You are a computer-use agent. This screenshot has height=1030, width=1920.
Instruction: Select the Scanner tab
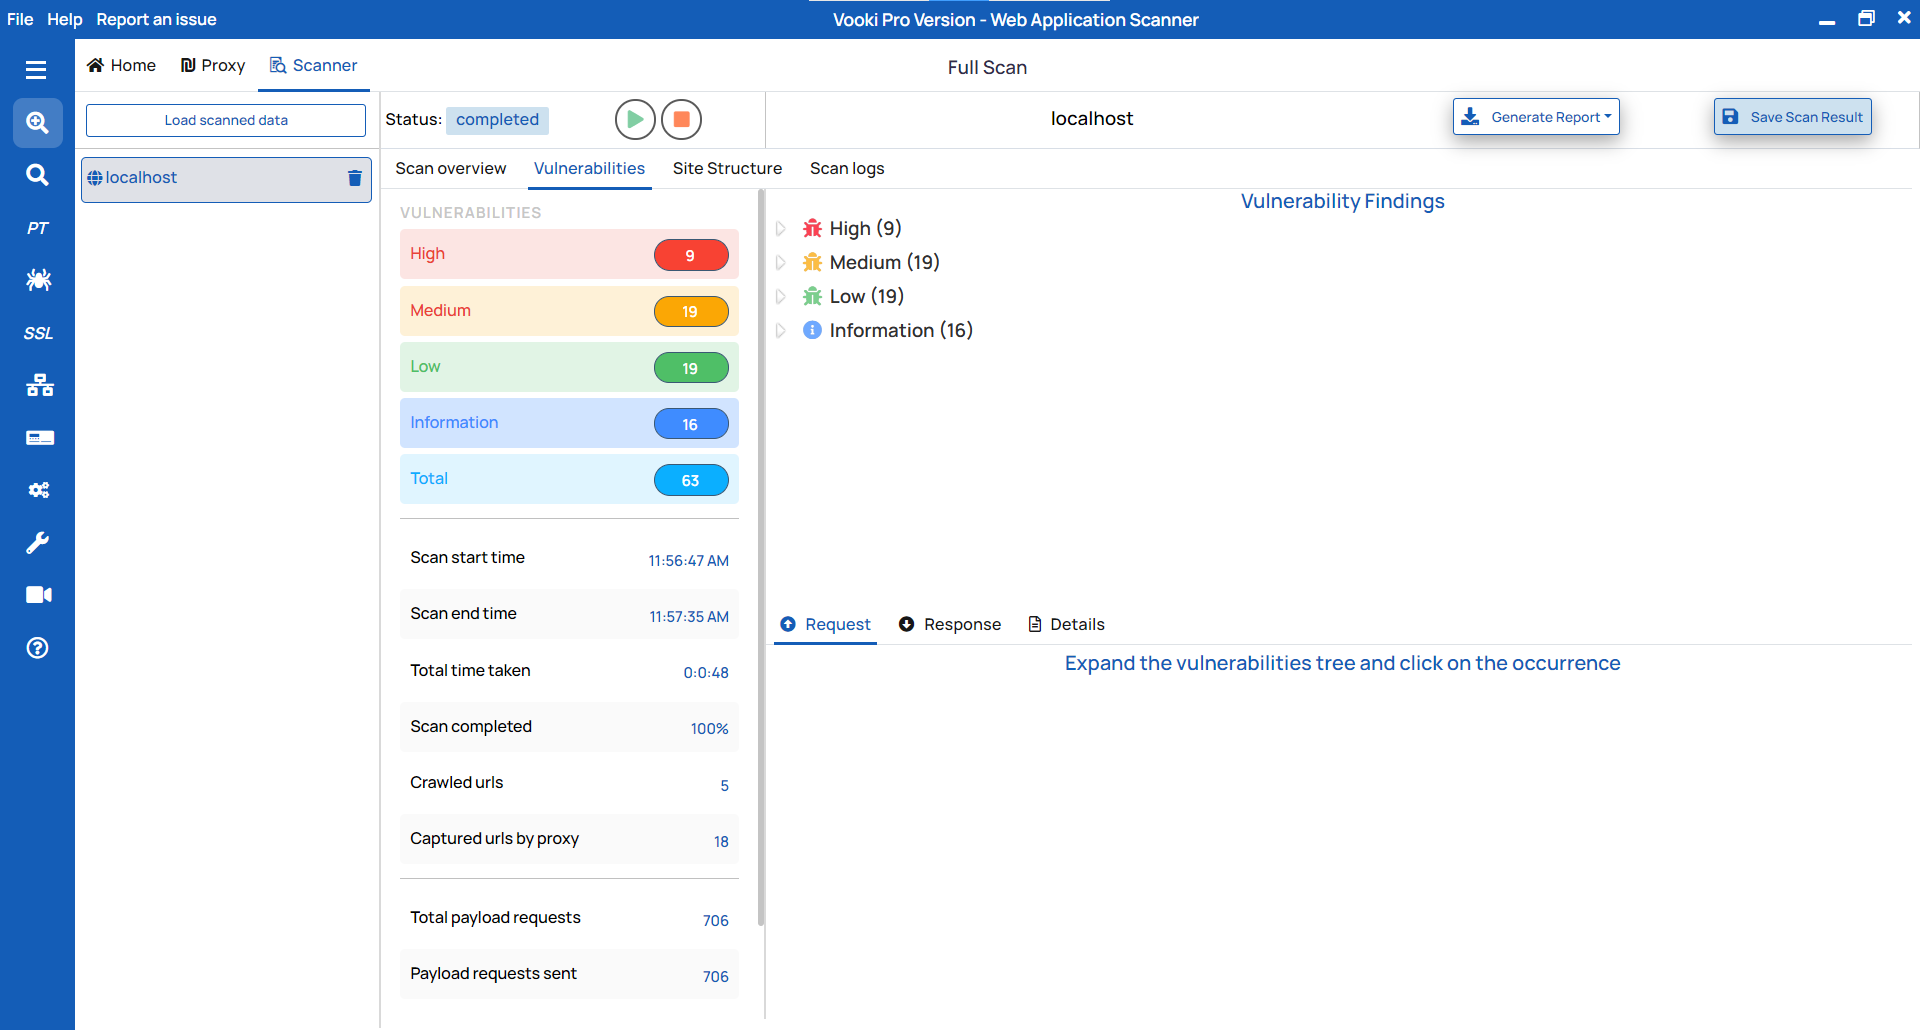[314, 65]
